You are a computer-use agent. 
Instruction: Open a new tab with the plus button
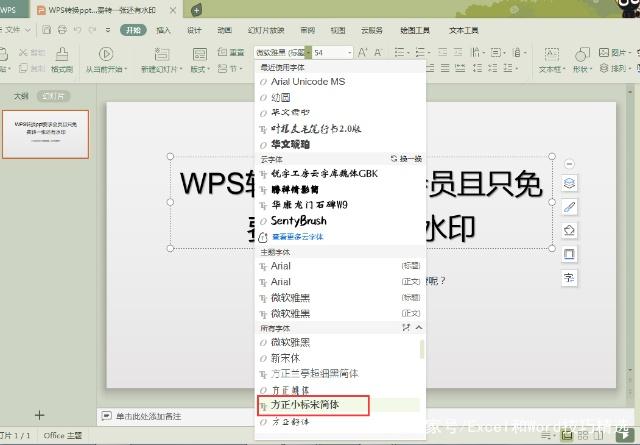[196, 10]
